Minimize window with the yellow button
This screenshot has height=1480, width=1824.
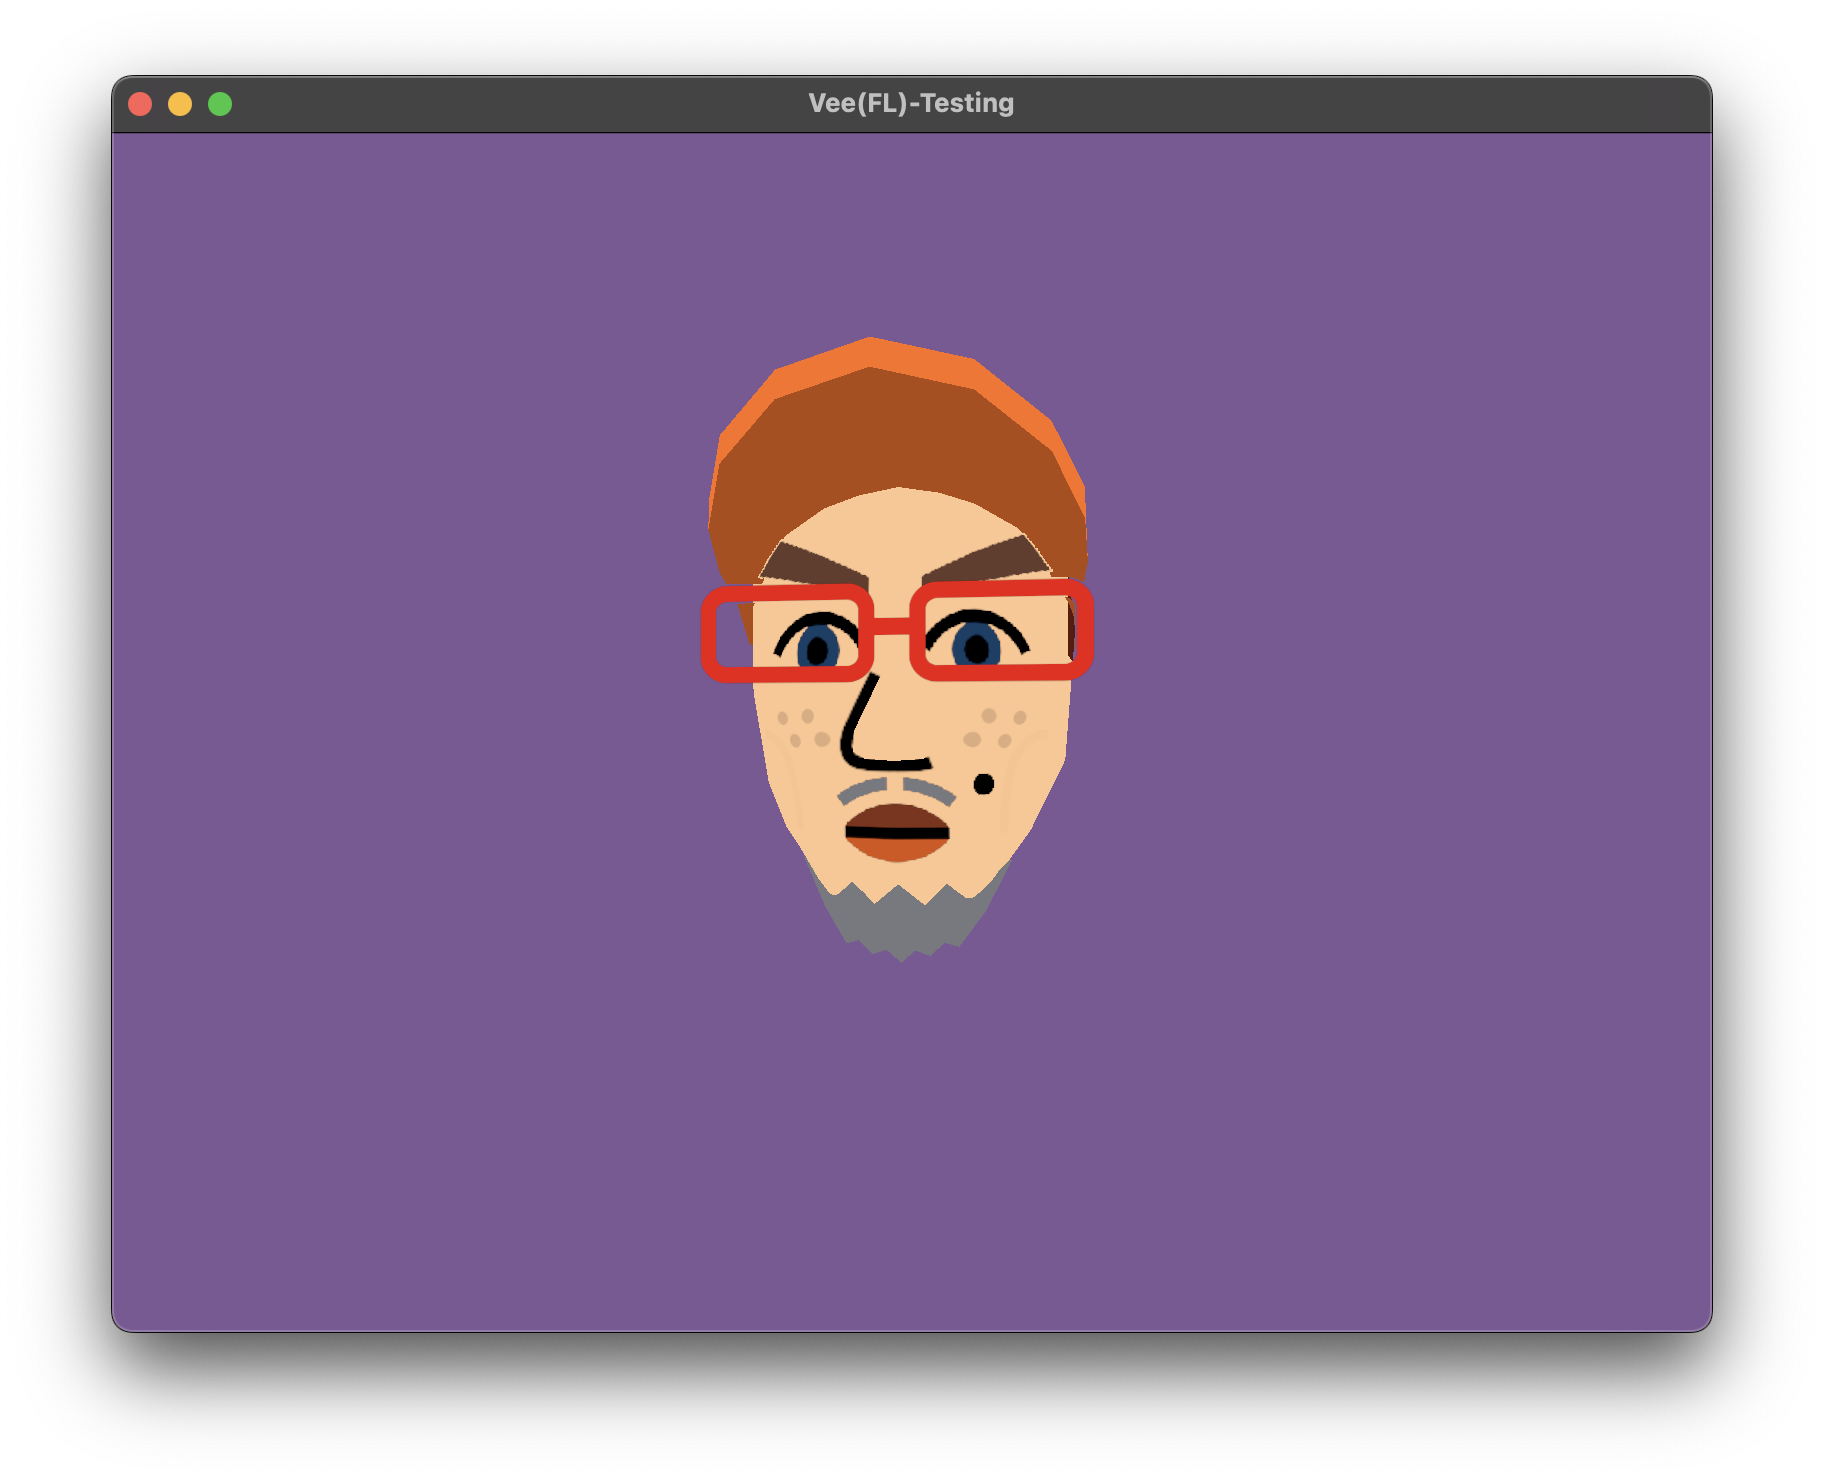pyautogui.click(x=180, y=104)
